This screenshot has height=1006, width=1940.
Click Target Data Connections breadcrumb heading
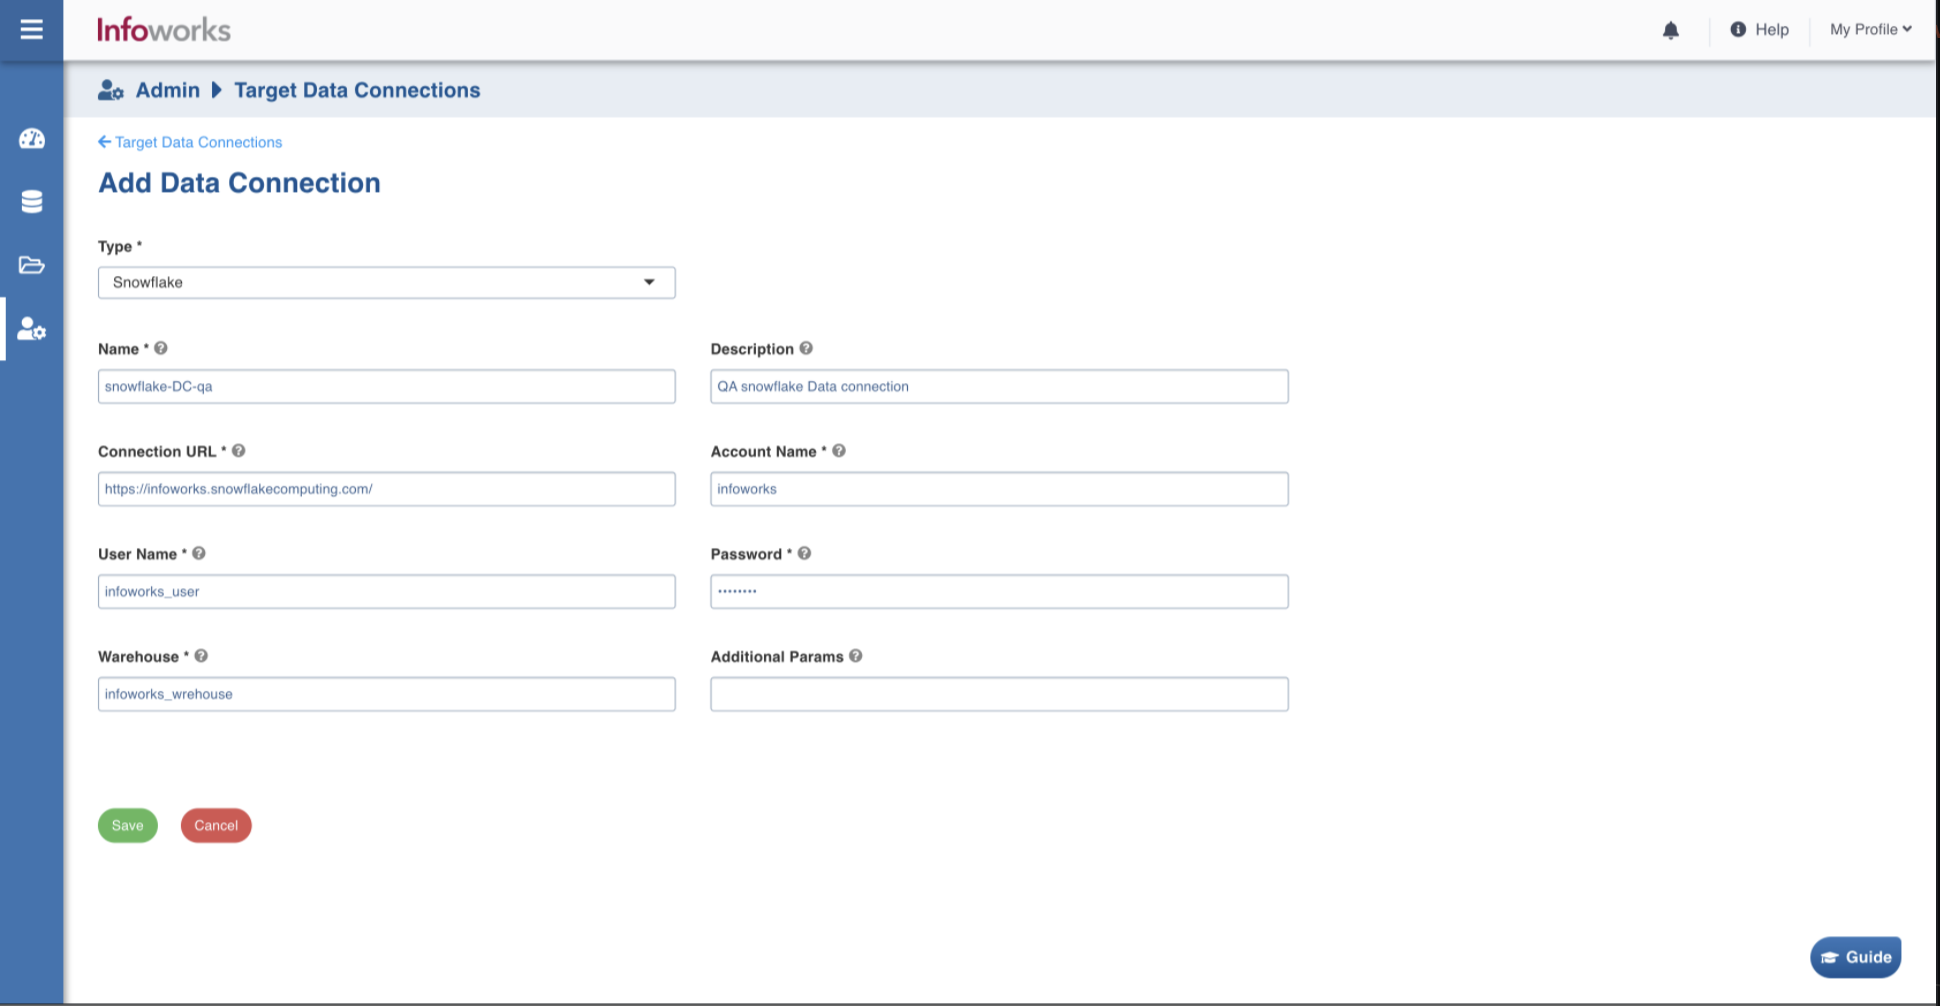pos(357,90)
